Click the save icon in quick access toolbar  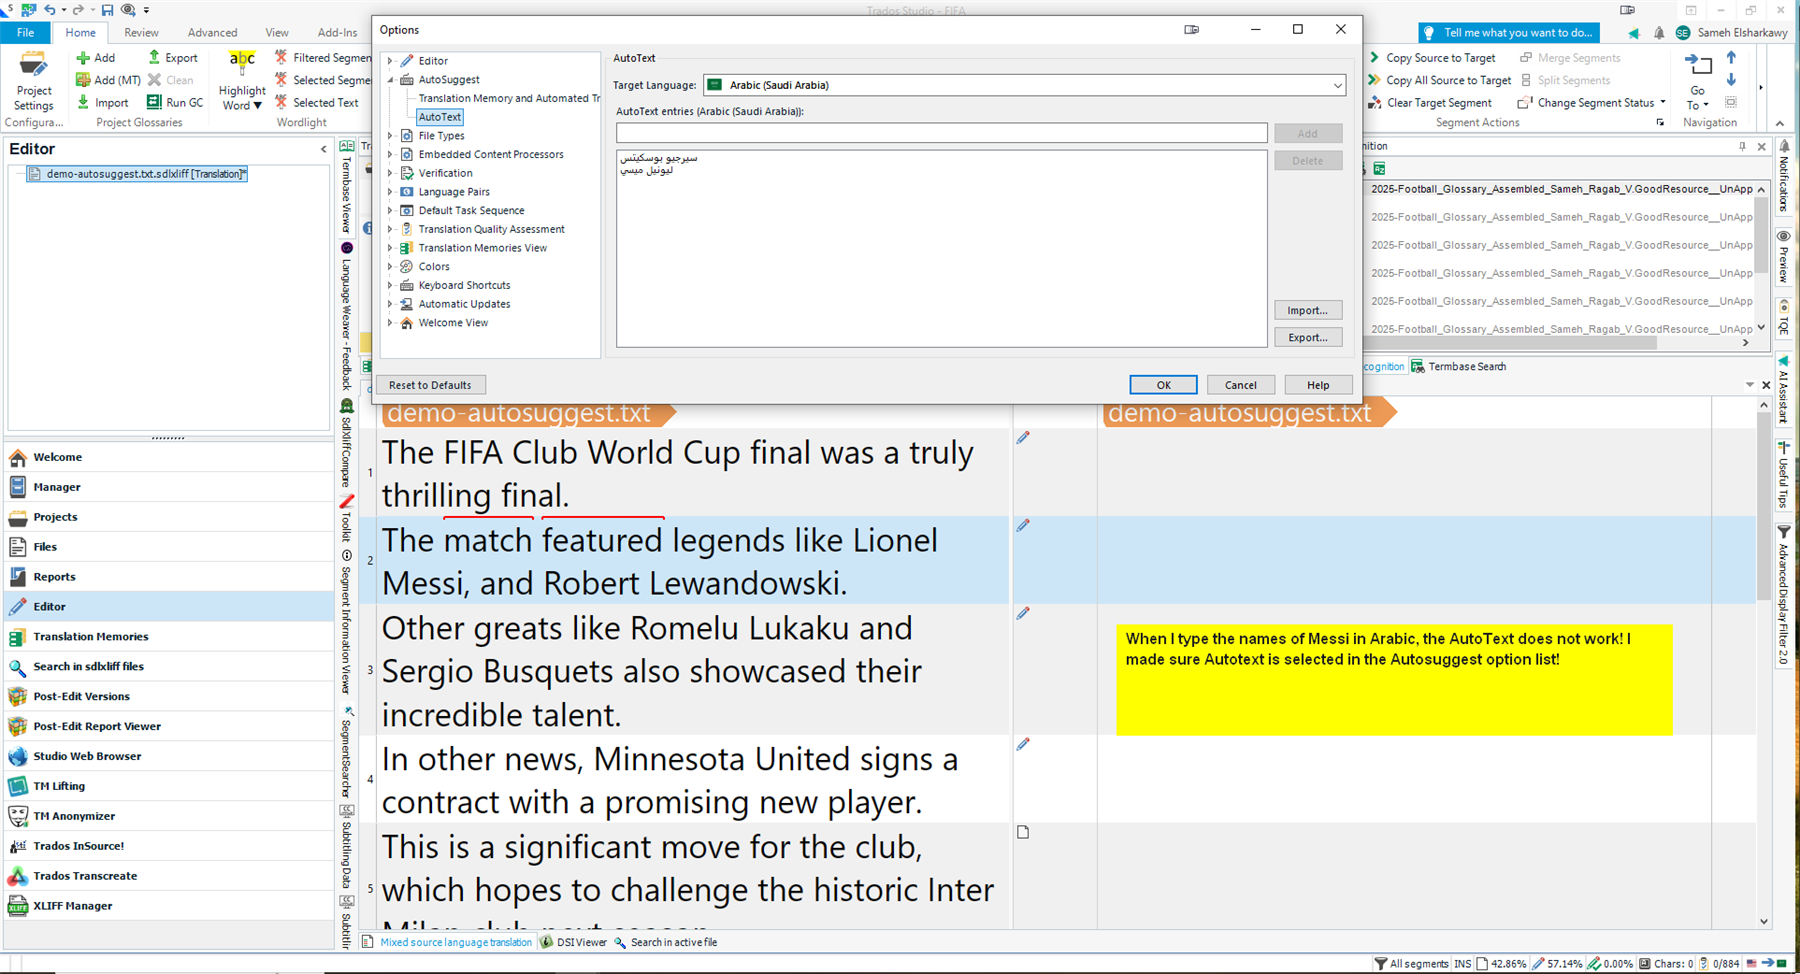click(107, 10)
